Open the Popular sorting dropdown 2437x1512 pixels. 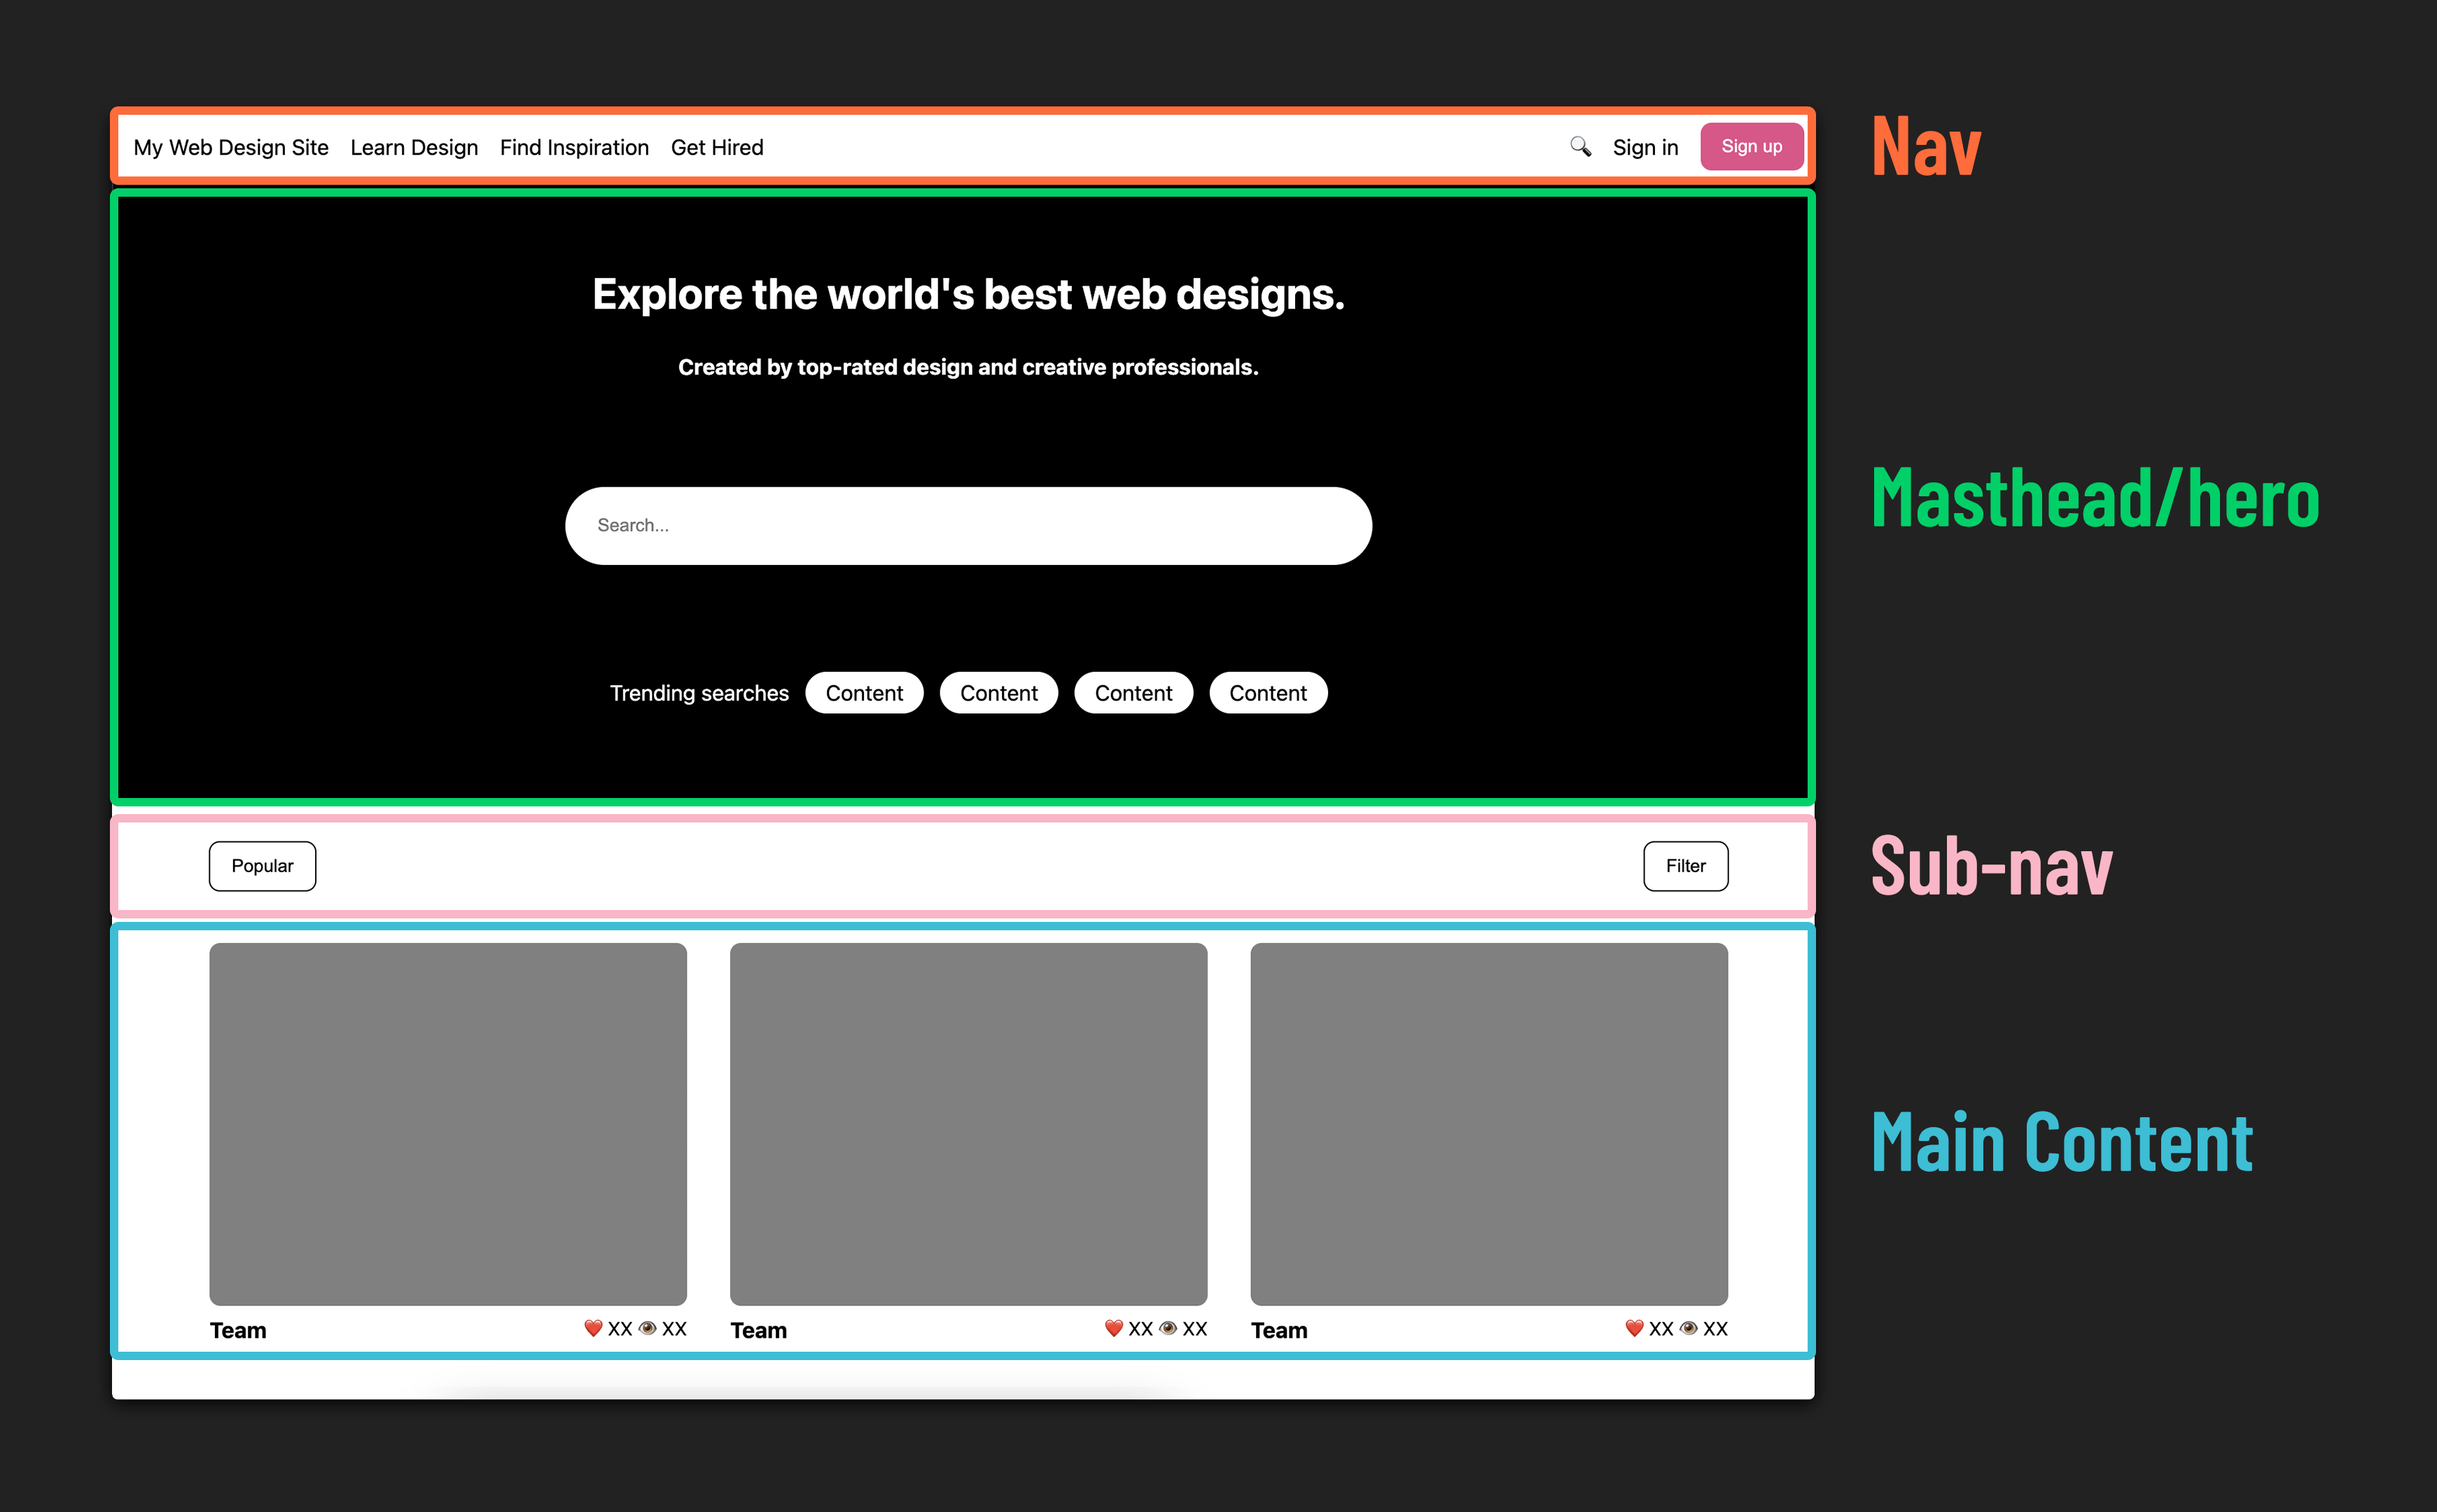pos(262,866)
